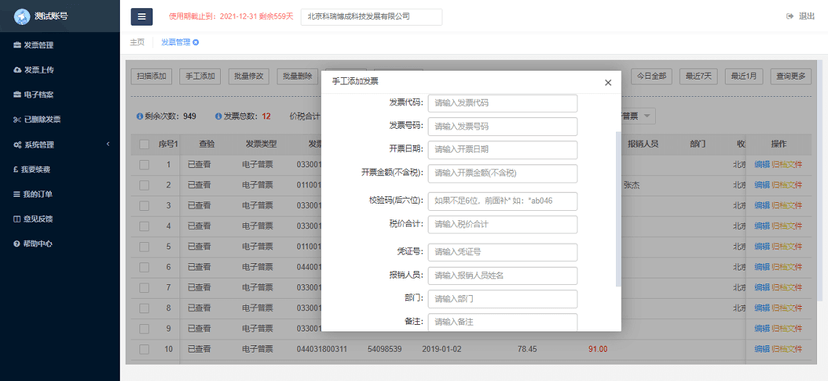
Task: Tick the checkbox for row 2
Action: point(144,185)
